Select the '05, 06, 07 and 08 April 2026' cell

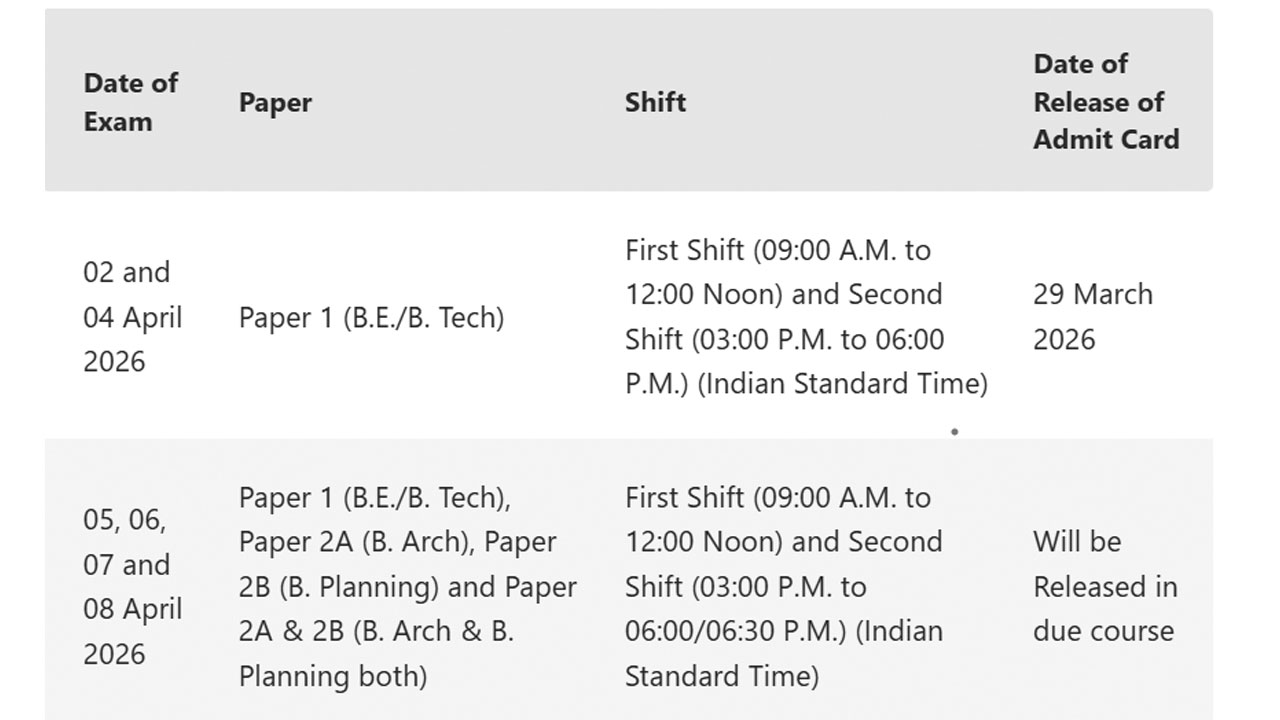tap(133, 587)
